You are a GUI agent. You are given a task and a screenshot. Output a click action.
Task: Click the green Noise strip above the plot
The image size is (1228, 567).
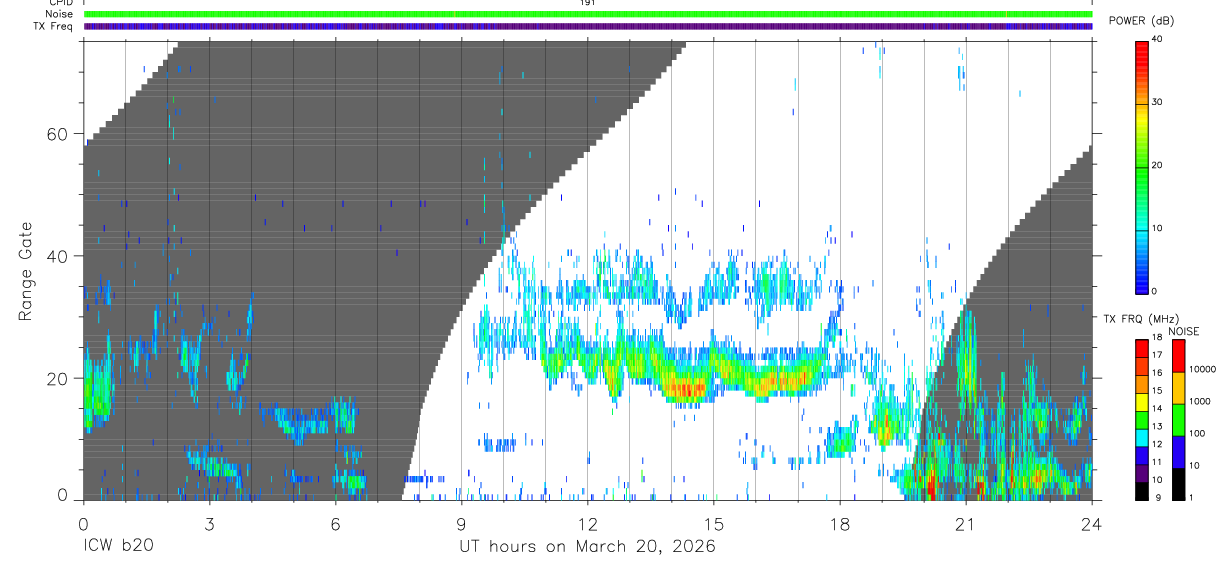(588, 14)
